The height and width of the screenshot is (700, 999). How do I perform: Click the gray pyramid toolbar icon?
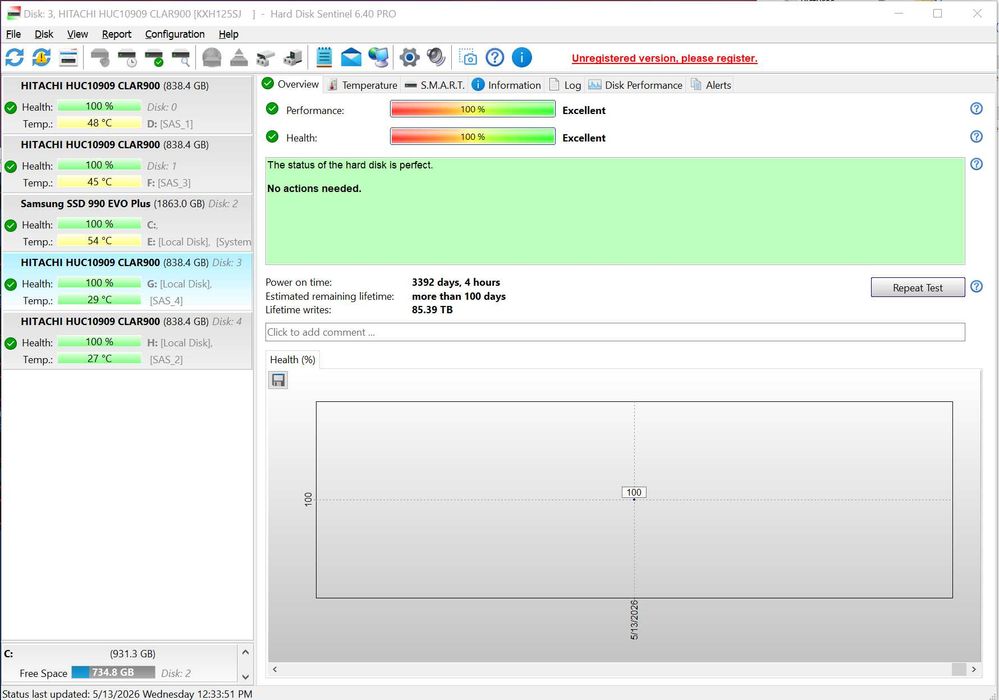pyautogui.click(x=239, y=57)
